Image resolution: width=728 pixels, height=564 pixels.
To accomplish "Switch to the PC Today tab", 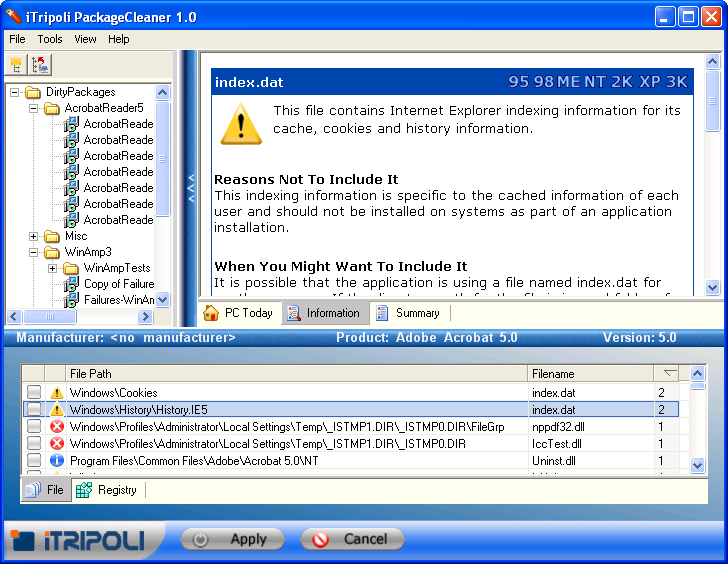I will pos(239,313).
